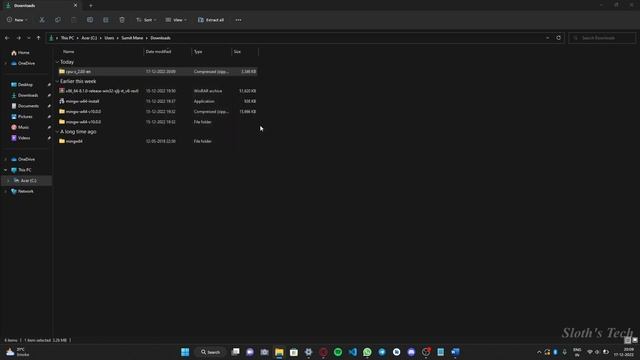Click the Paste icon in toolbar
This screenshot has width=640, height=360.
tap(73, 20)
